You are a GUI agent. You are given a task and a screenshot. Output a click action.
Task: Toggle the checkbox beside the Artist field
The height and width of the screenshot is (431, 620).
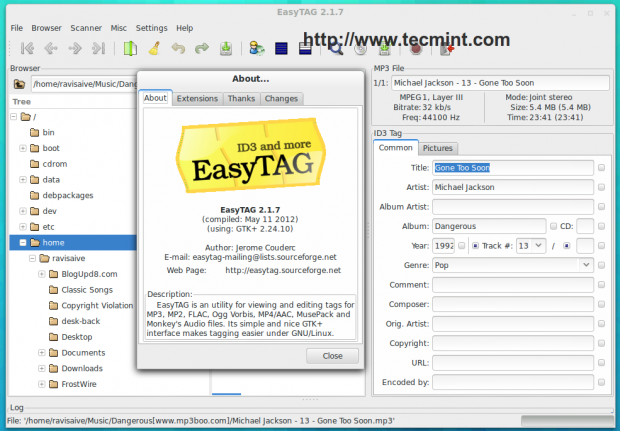(x=601, y=187)
